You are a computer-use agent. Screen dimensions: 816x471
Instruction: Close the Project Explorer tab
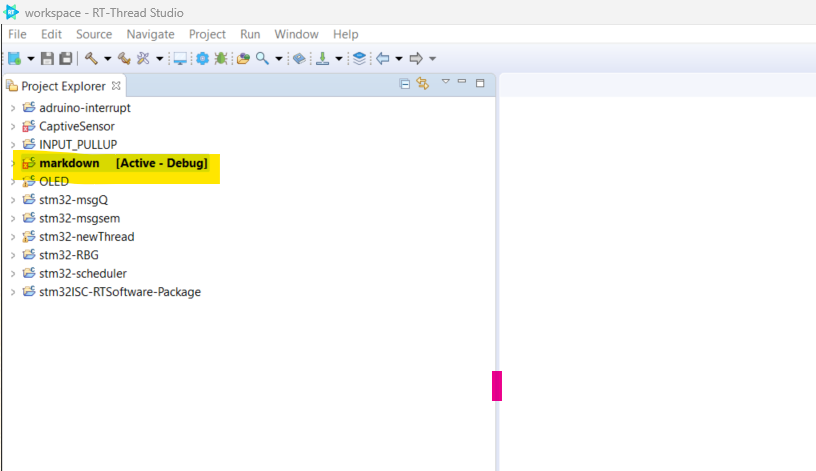[116, 86]
